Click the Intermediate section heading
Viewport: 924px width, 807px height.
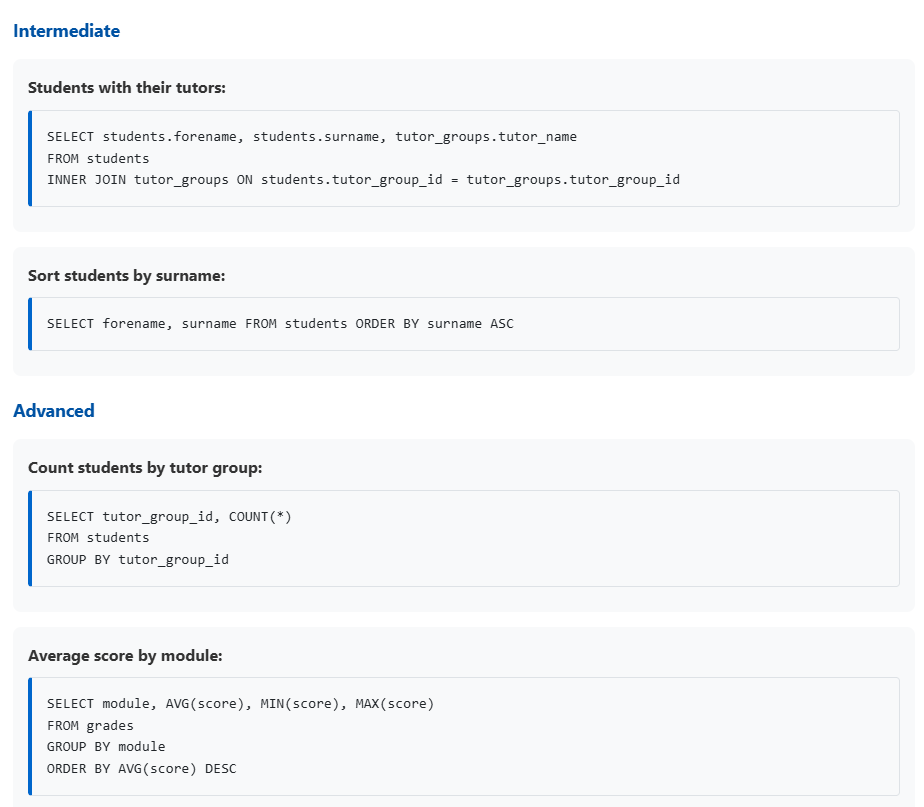(66, 31)
